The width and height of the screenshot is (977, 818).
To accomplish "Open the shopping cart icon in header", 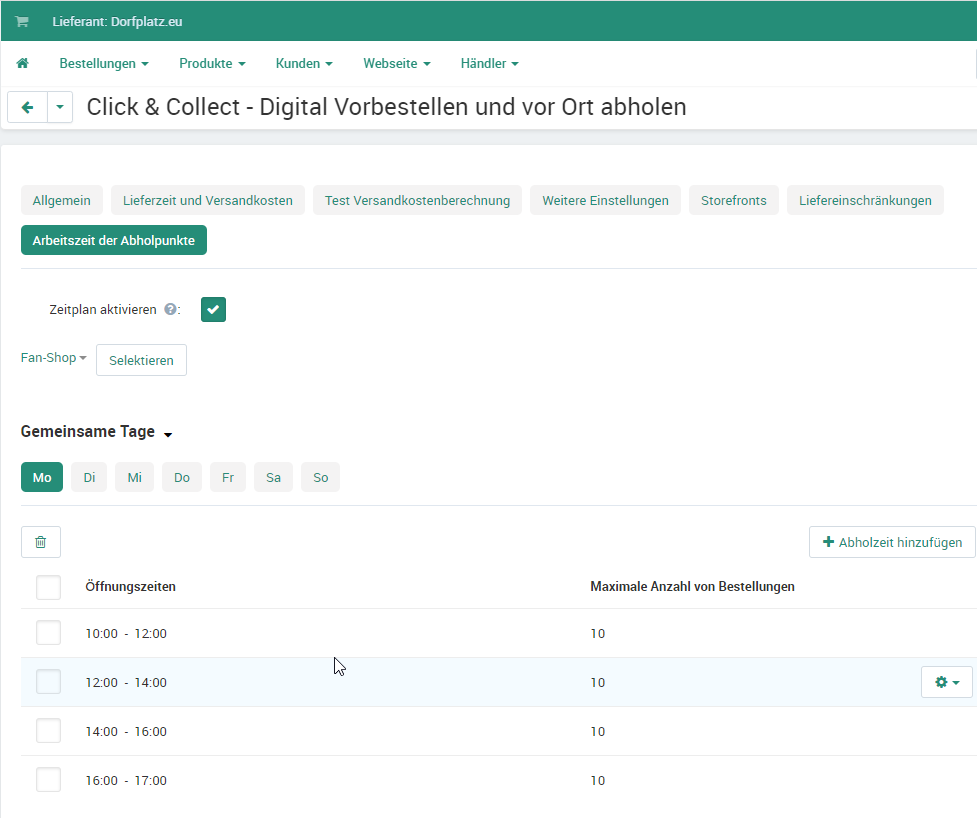I will pyautogui.click(x=22, y=22).
